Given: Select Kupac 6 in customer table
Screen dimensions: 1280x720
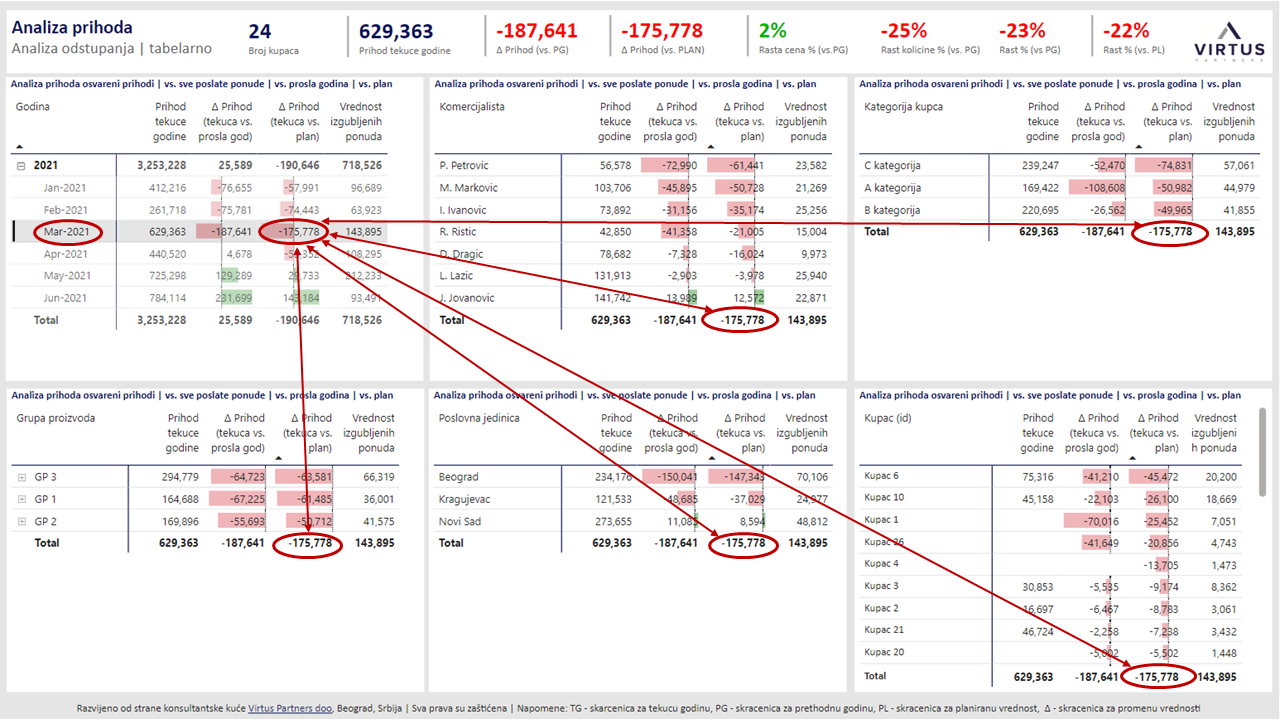Looking at the screenshot, I should [x=882, y=477].
